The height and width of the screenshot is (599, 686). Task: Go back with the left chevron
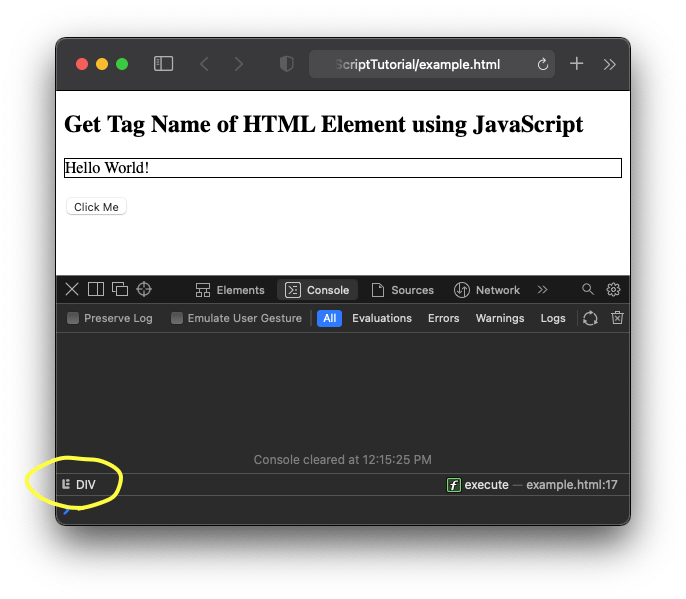point(204,64)
